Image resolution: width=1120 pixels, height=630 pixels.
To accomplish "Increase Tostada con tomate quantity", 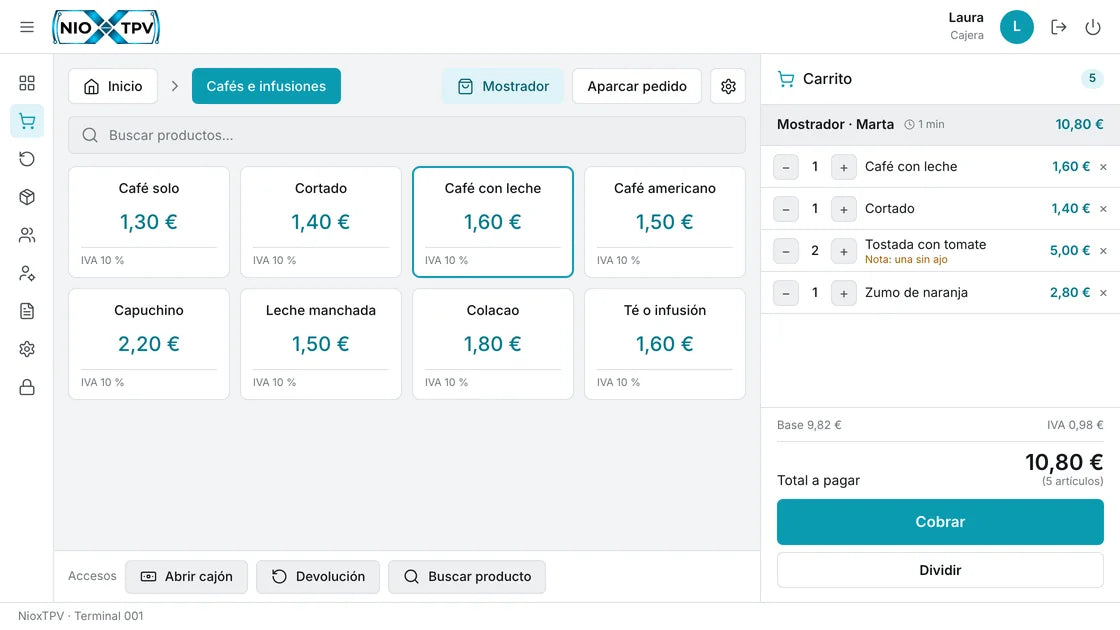I will (x=844, y=251).
